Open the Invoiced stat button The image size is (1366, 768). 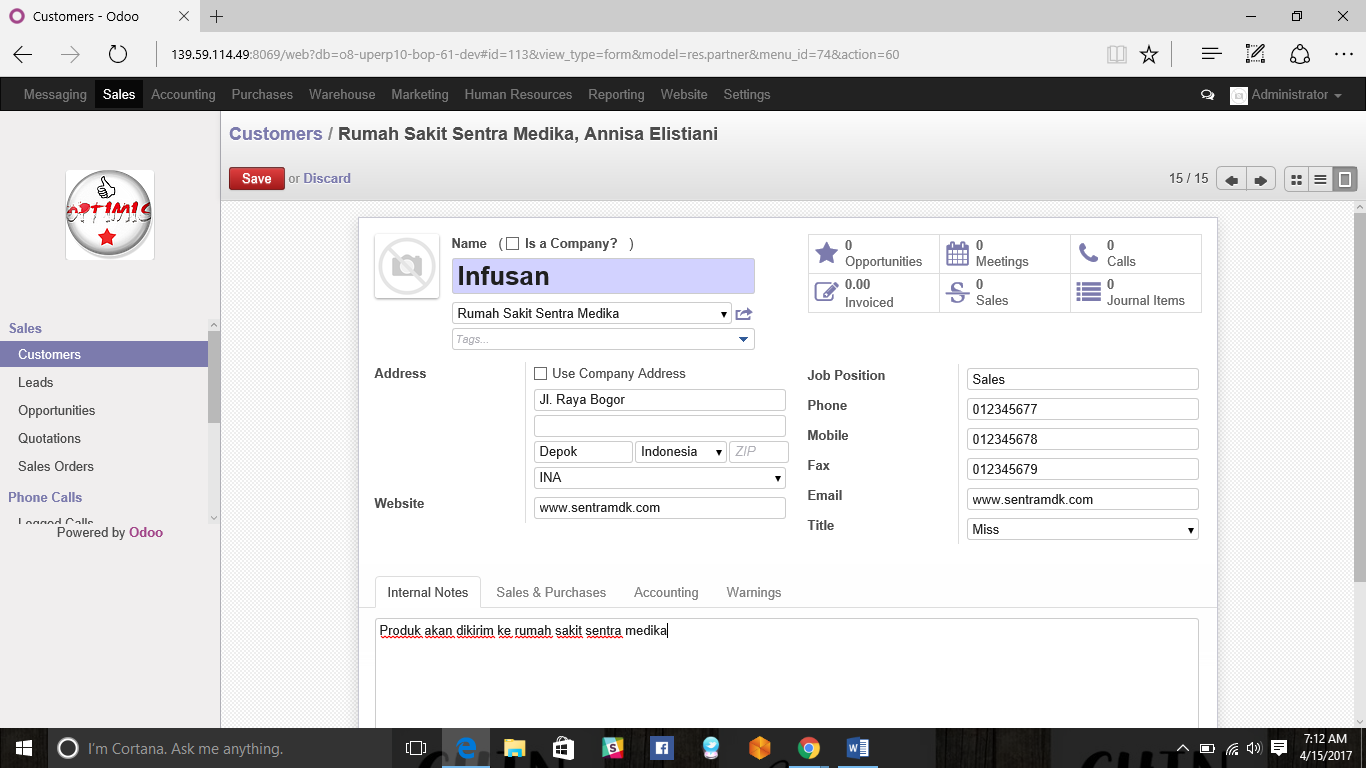click(x=874, y=293)
